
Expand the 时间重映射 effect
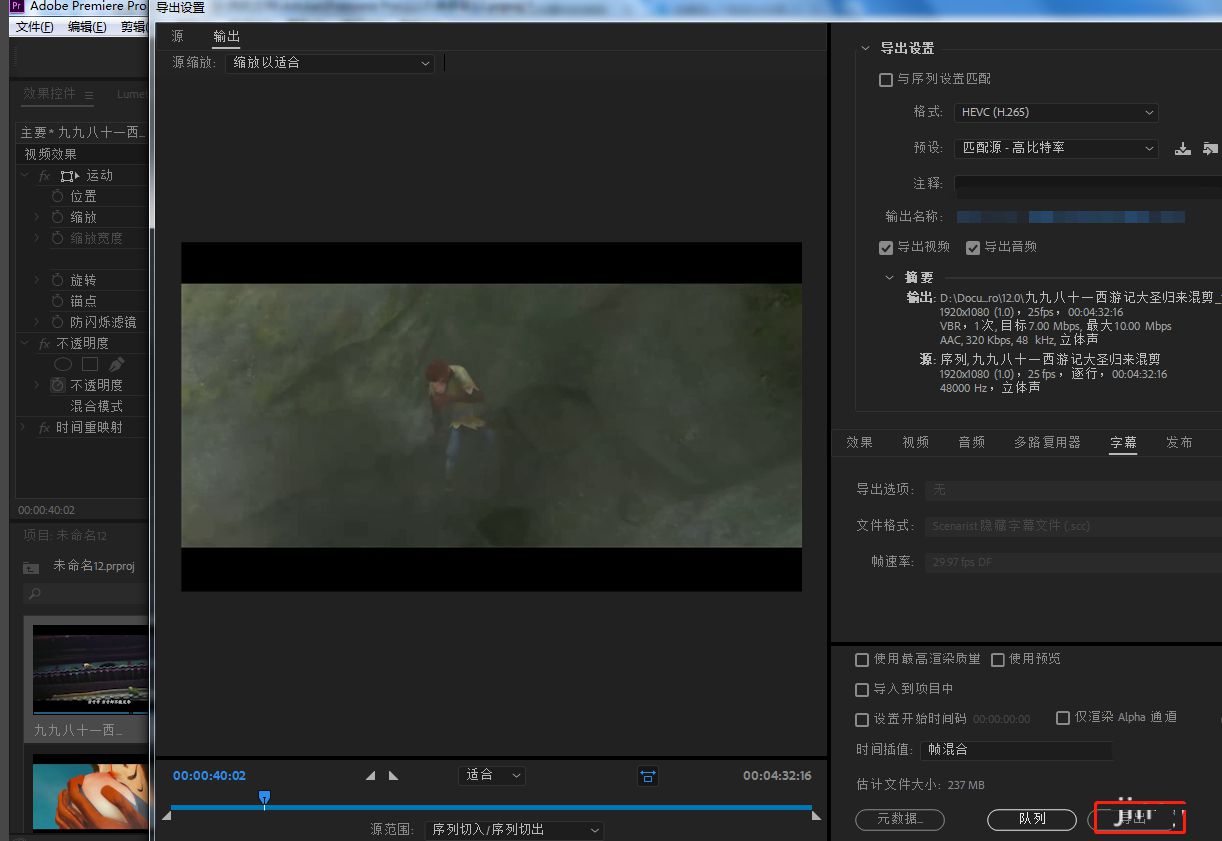(24, 427)
